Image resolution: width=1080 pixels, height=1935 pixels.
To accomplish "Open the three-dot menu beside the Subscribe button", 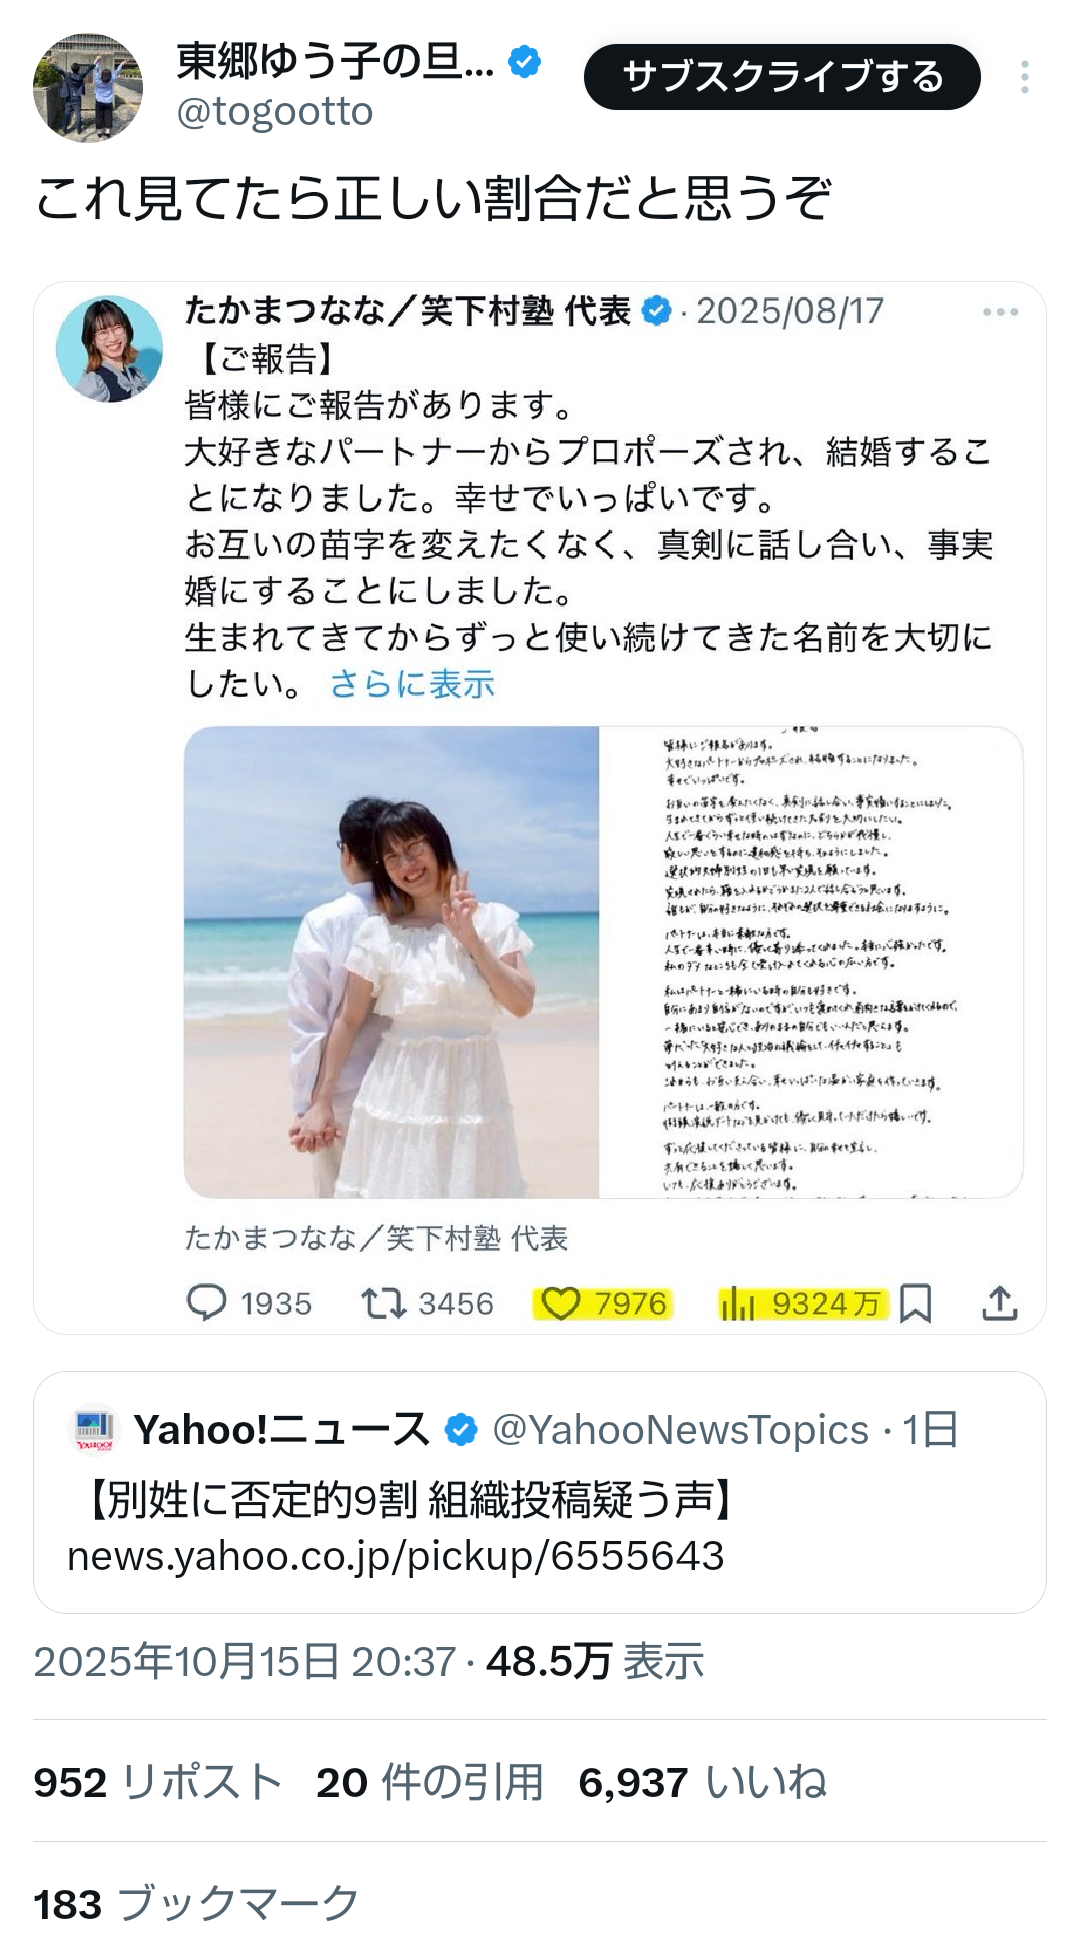I will click(1025, 77).
